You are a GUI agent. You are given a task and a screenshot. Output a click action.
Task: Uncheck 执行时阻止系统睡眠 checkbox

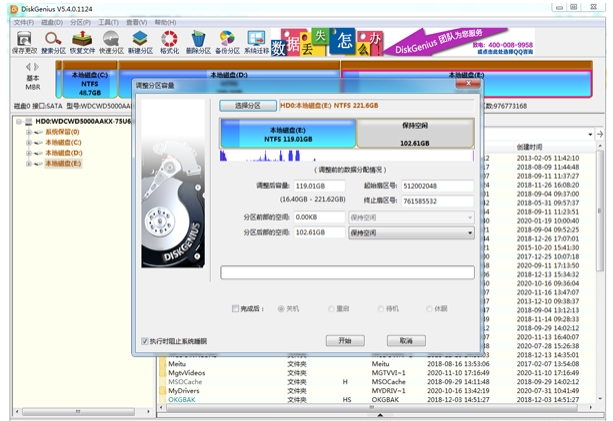(x=145, y=341)
